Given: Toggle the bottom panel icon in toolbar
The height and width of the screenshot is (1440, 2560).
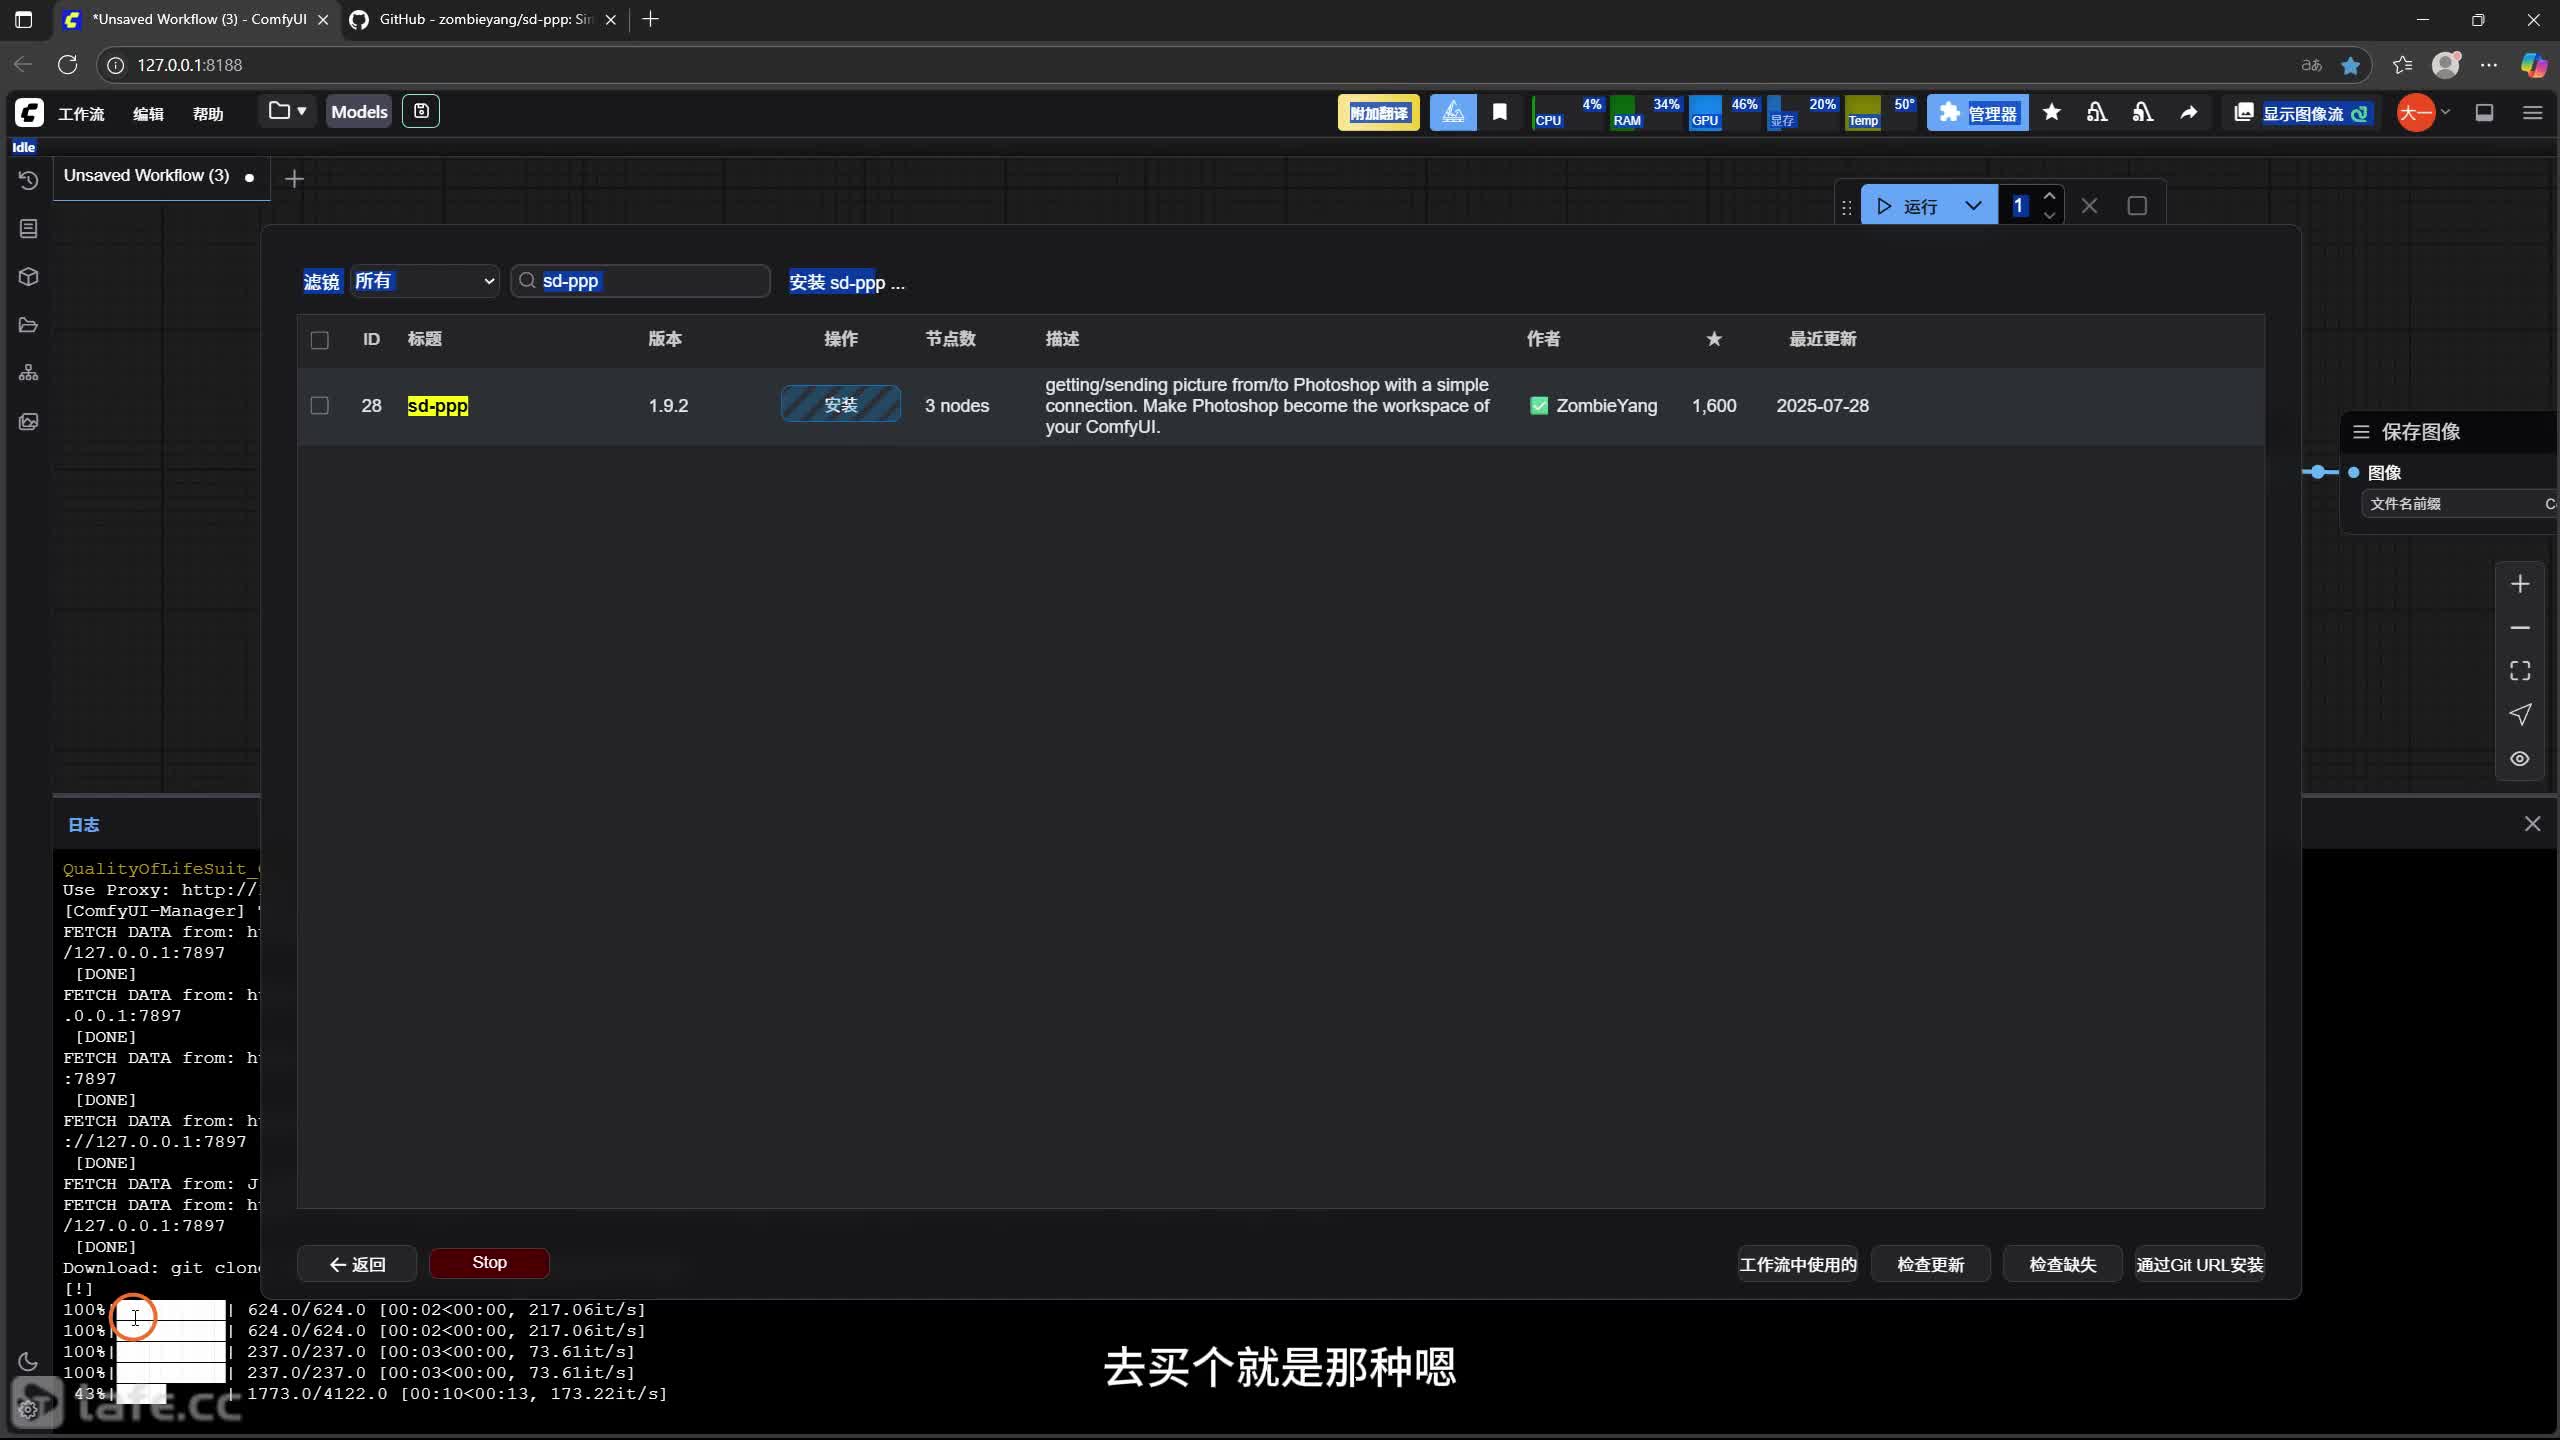Looking at the screenshot, I should (x=2484, y=112).
